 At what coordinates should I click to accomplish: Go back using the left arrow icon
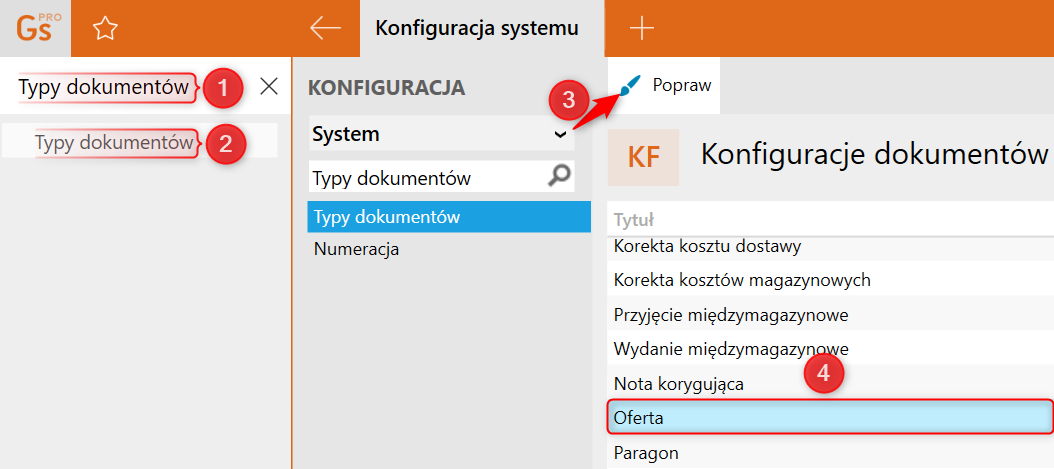point(326,29)
